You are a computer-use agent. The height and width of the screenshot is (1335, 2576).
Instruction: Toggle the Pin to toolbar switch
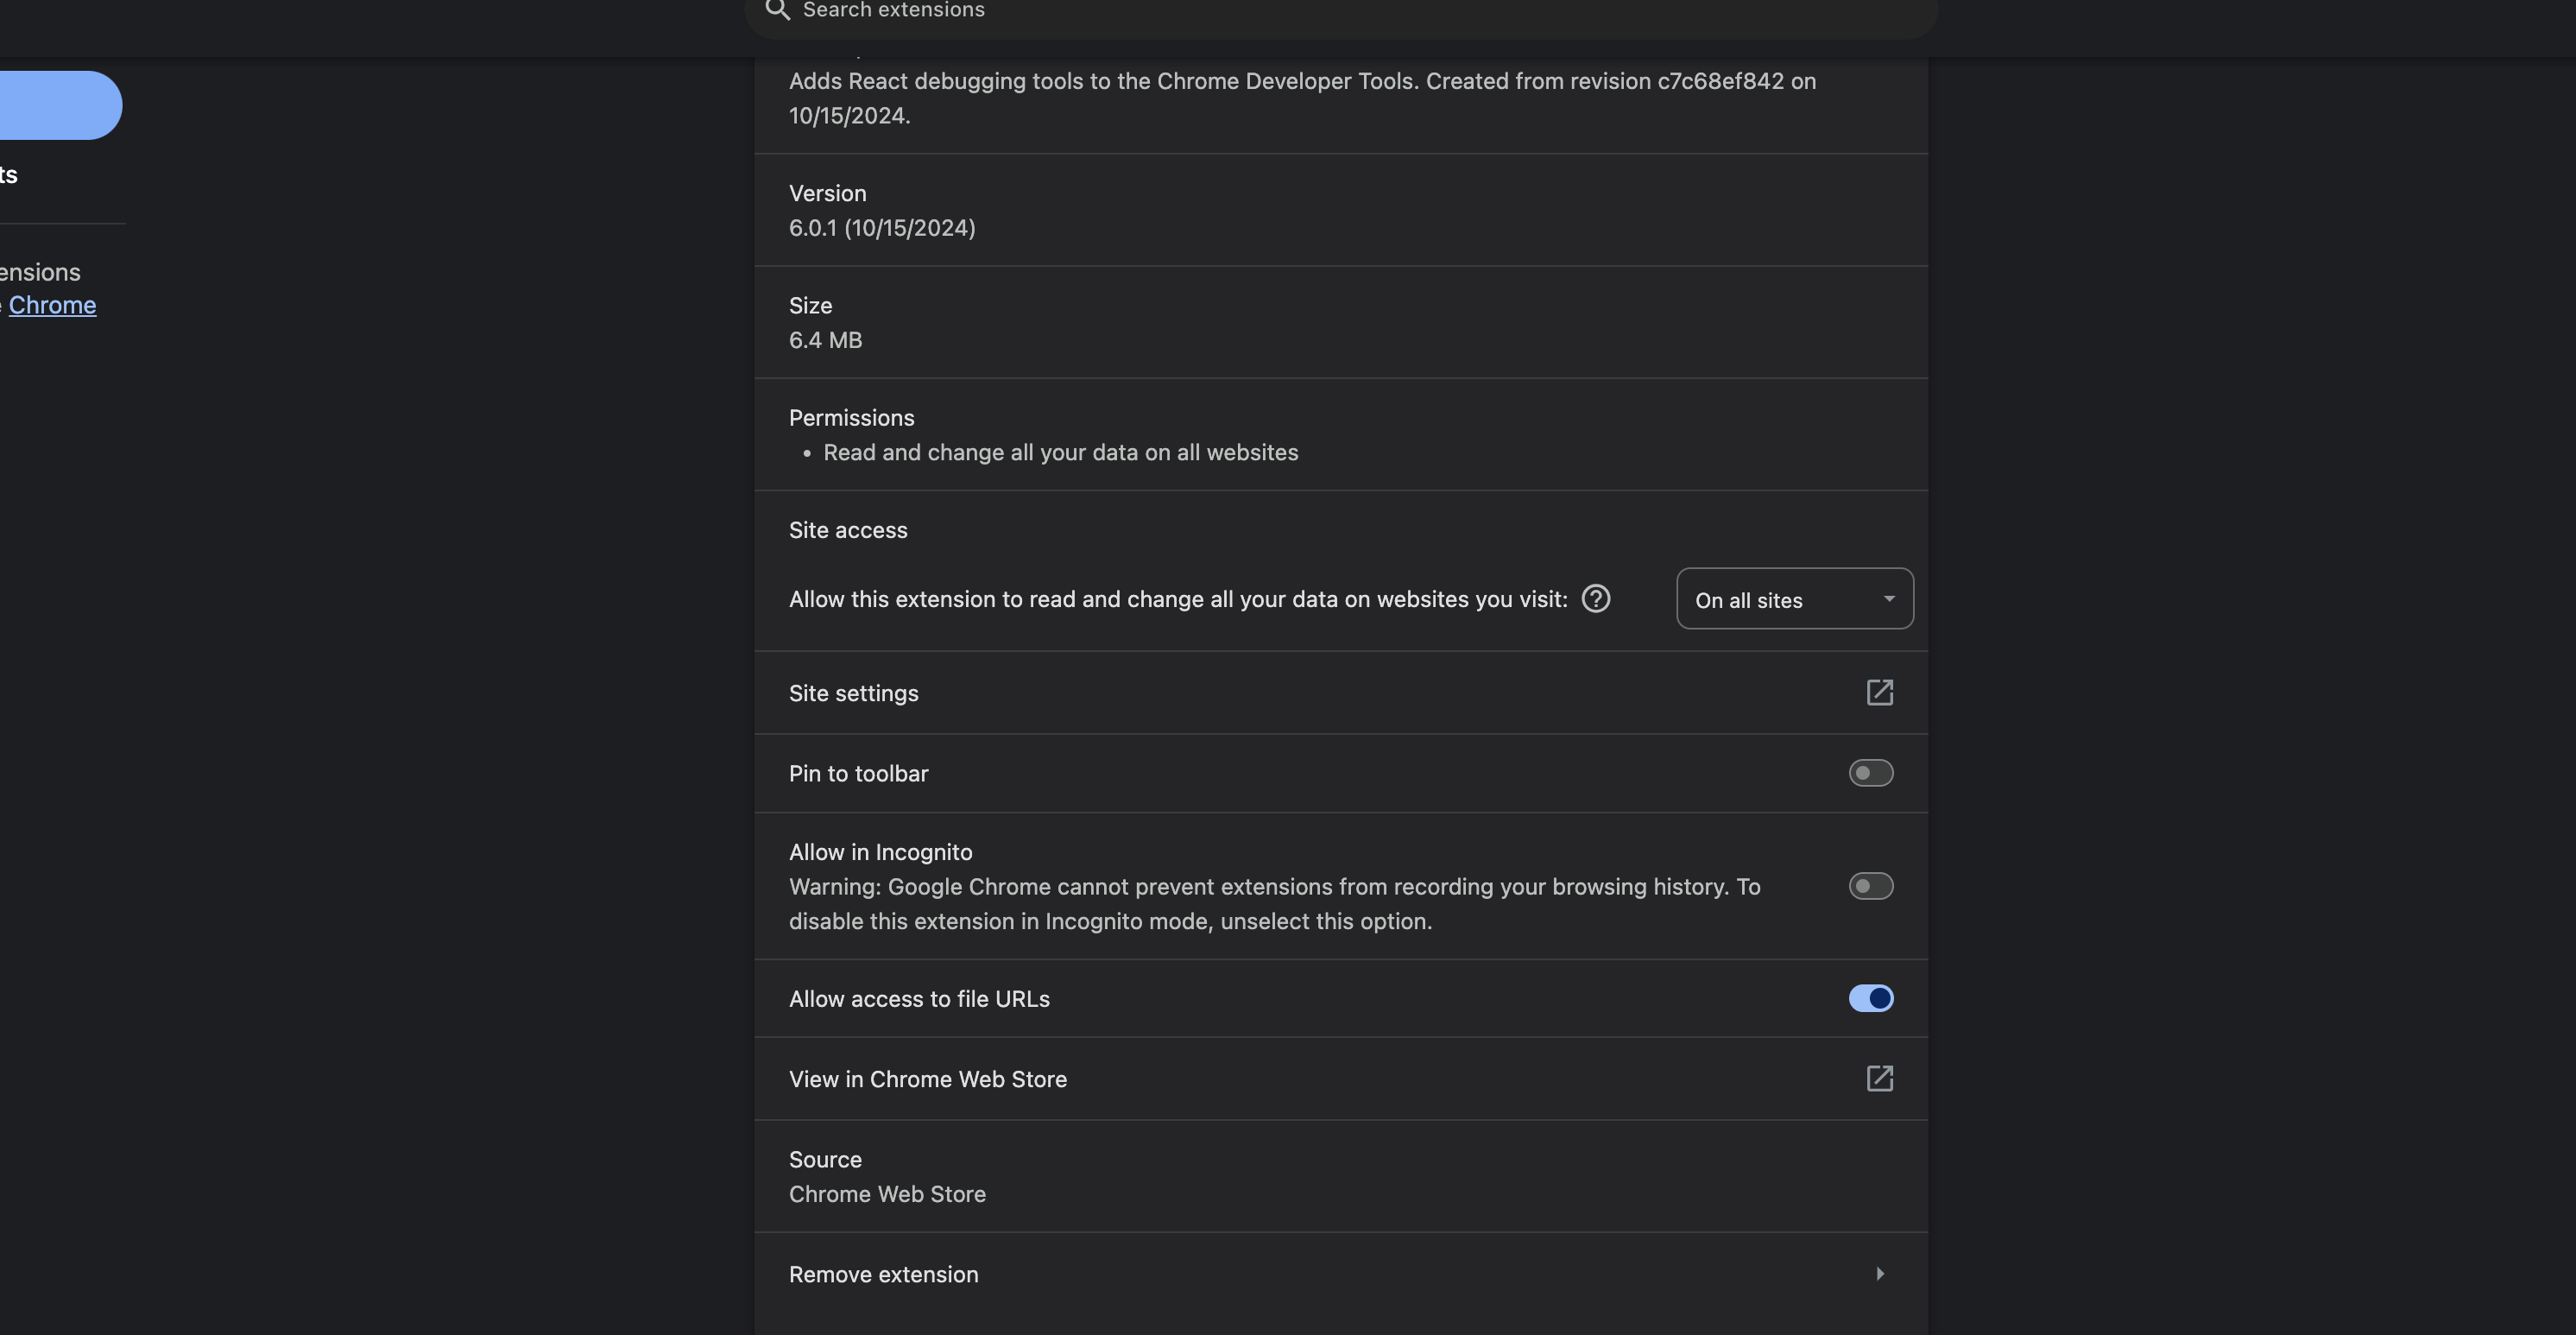(x=1870, y=773)
